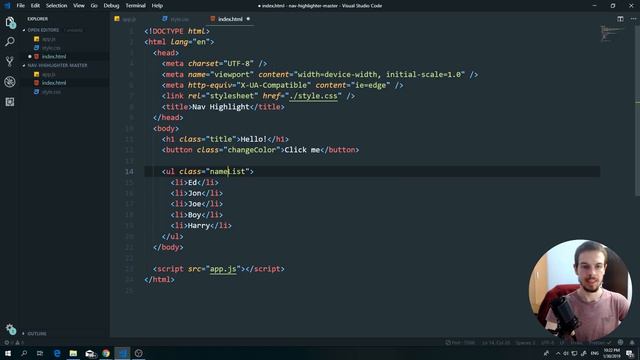Click the VS Code logo icon
The height and width of the screenshot is (360, 640).
7,6
